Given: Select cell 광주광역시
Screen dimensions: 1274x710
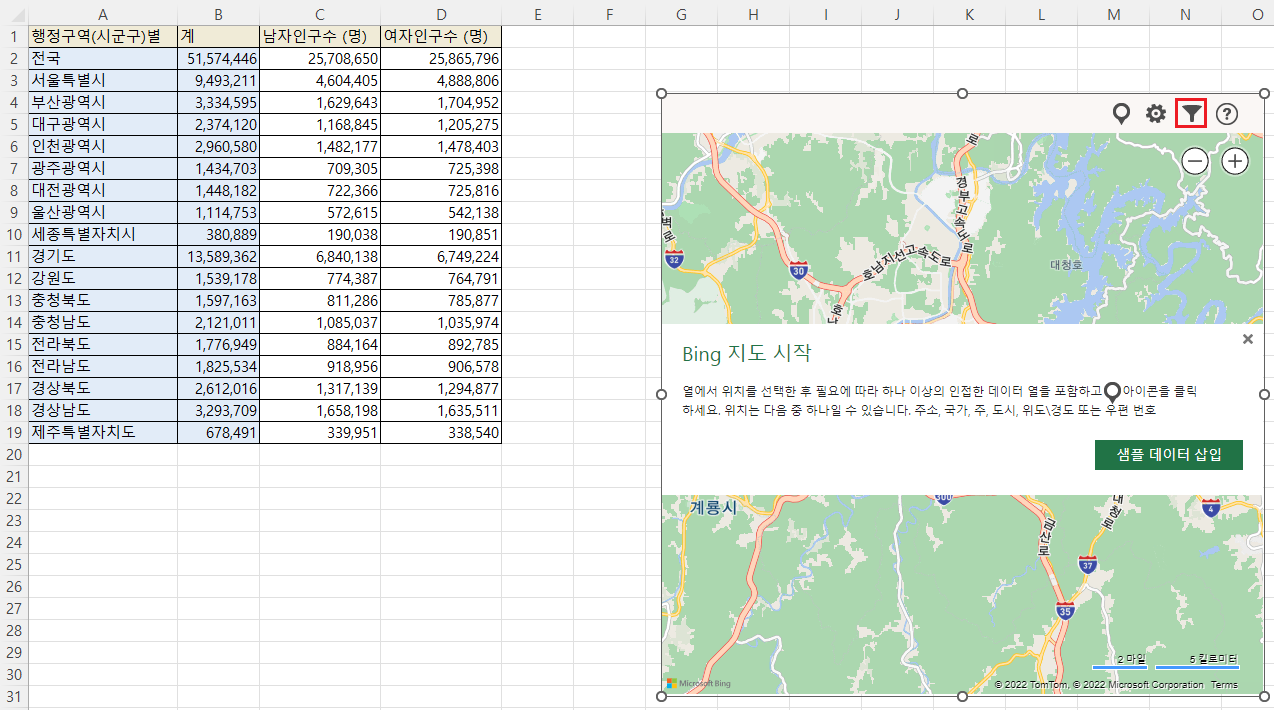Looking at the screenshot, I should pyautogui.click(x=103, y=169).
